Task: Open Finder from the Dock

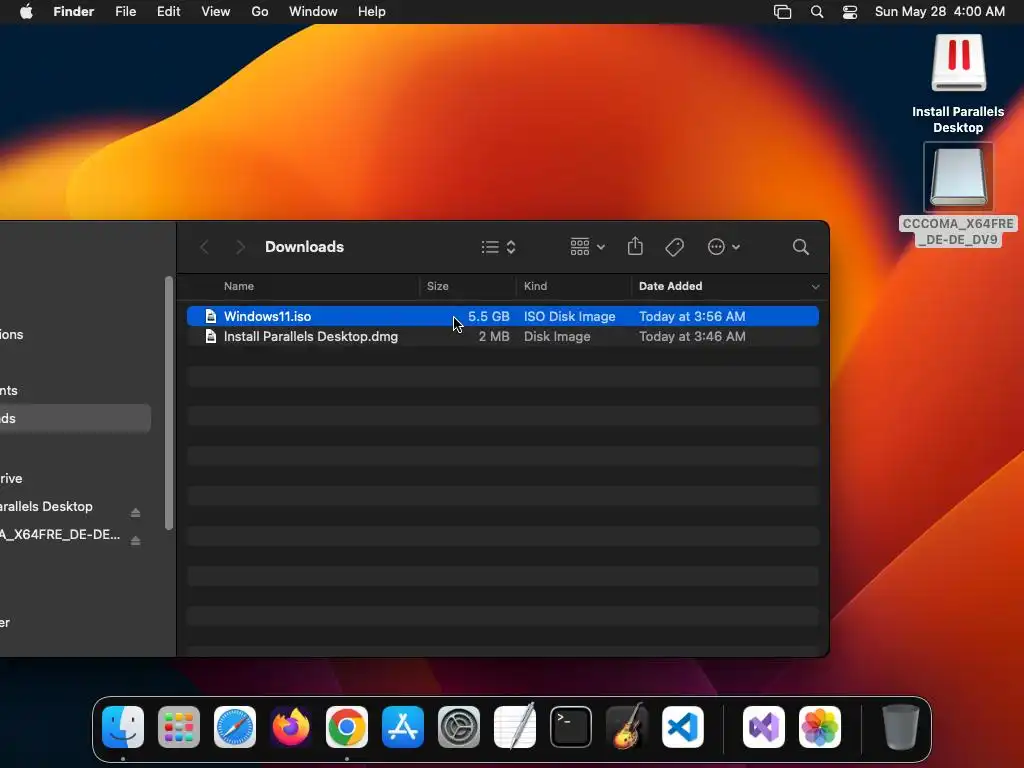Action: (123, 727)
